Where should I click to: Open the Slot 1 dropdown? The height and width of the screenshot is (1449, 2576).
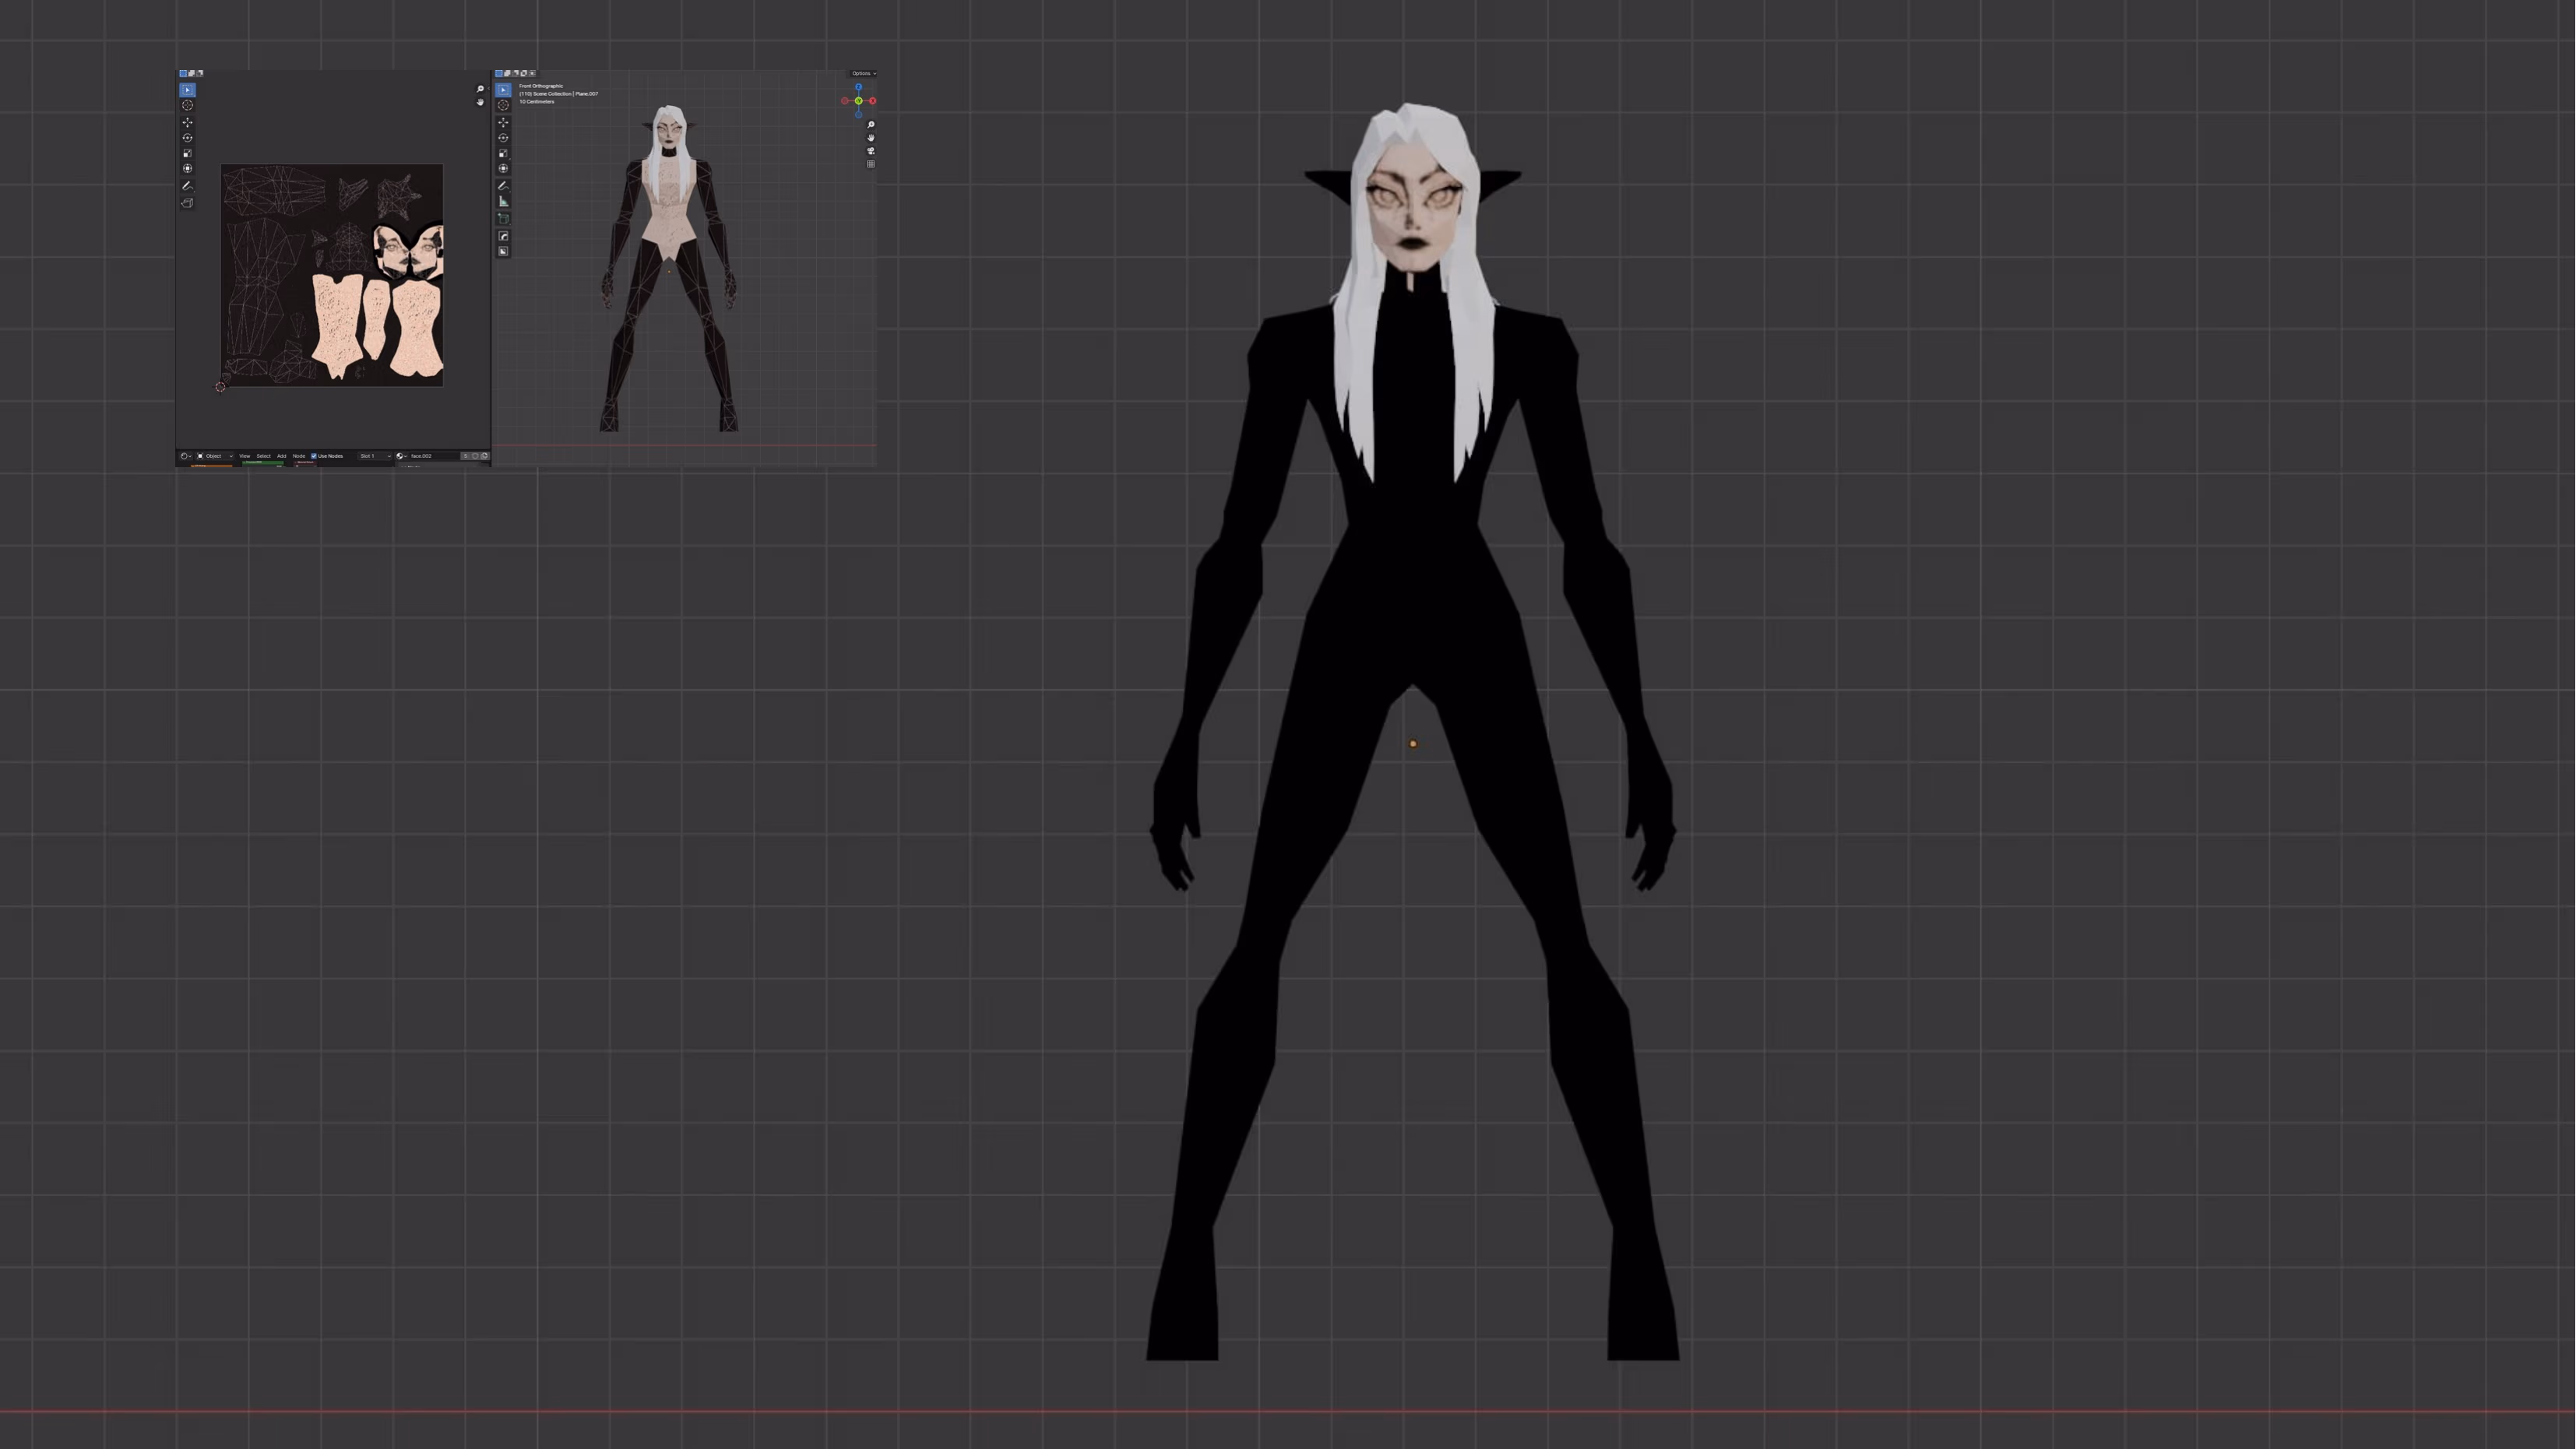click(x=375, y=456)
